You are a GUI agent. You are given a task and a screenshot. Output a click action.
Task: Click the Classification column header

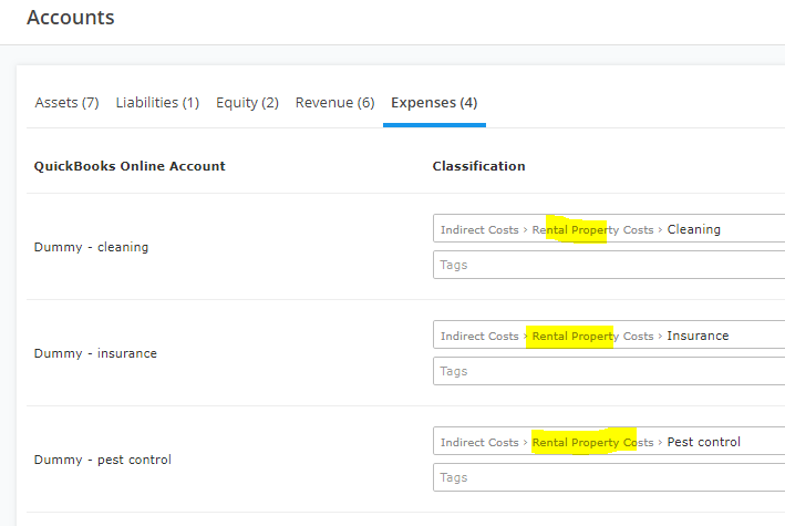(x=479, y=166)
